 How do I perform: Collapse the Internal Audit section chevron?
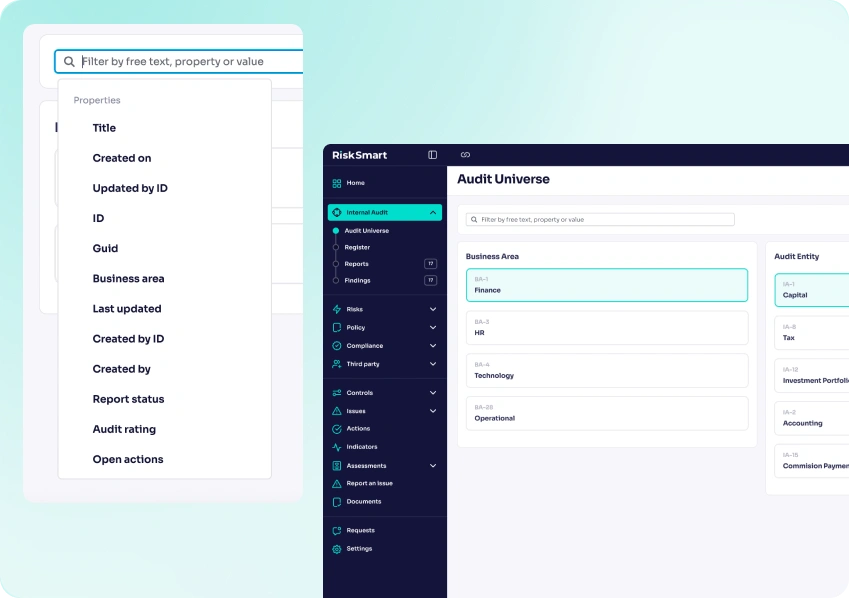[432, 213]
